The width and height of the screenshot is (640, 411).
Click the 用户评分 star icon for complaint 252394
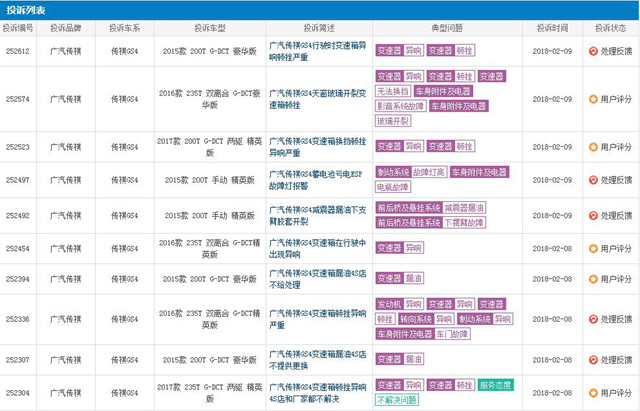pyautogui.click(x=593, y=279)
